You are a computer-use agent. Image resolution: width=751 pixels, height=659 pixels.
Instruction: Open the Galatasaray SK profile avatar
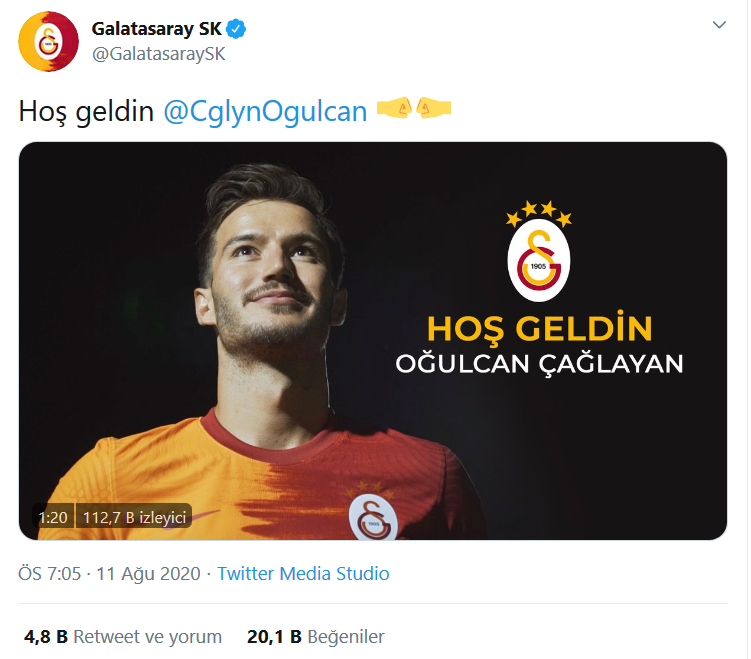(x=48, y=42)
